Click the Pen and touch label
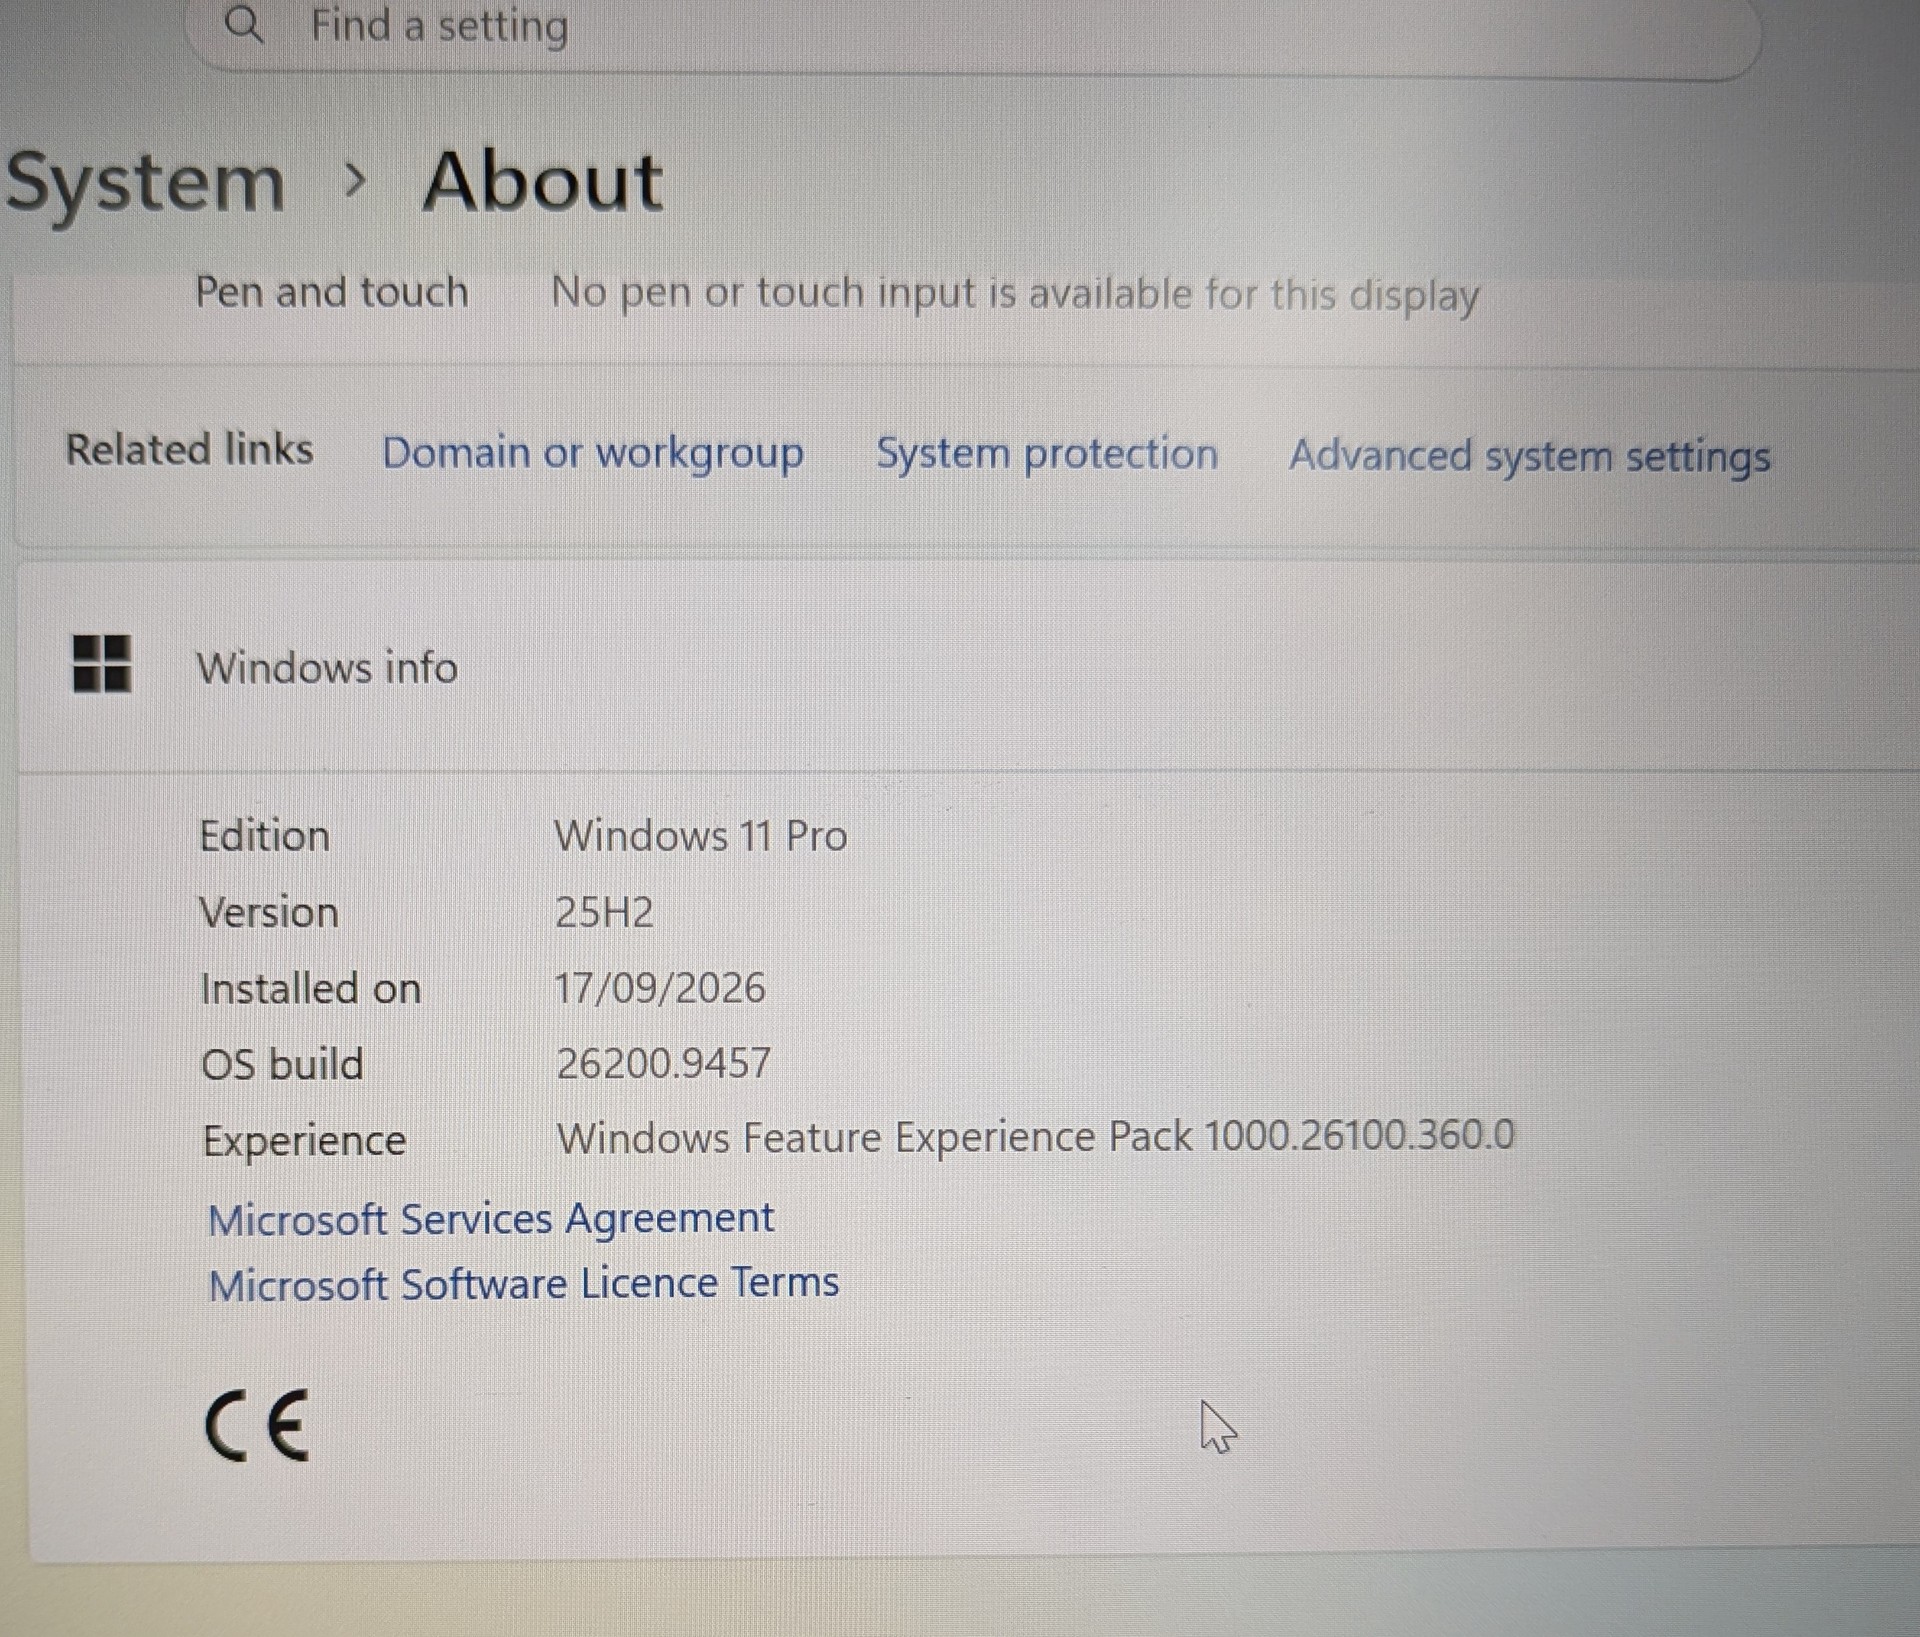The width and height of the screenshot is (1920, 1637). click(332, 293)
